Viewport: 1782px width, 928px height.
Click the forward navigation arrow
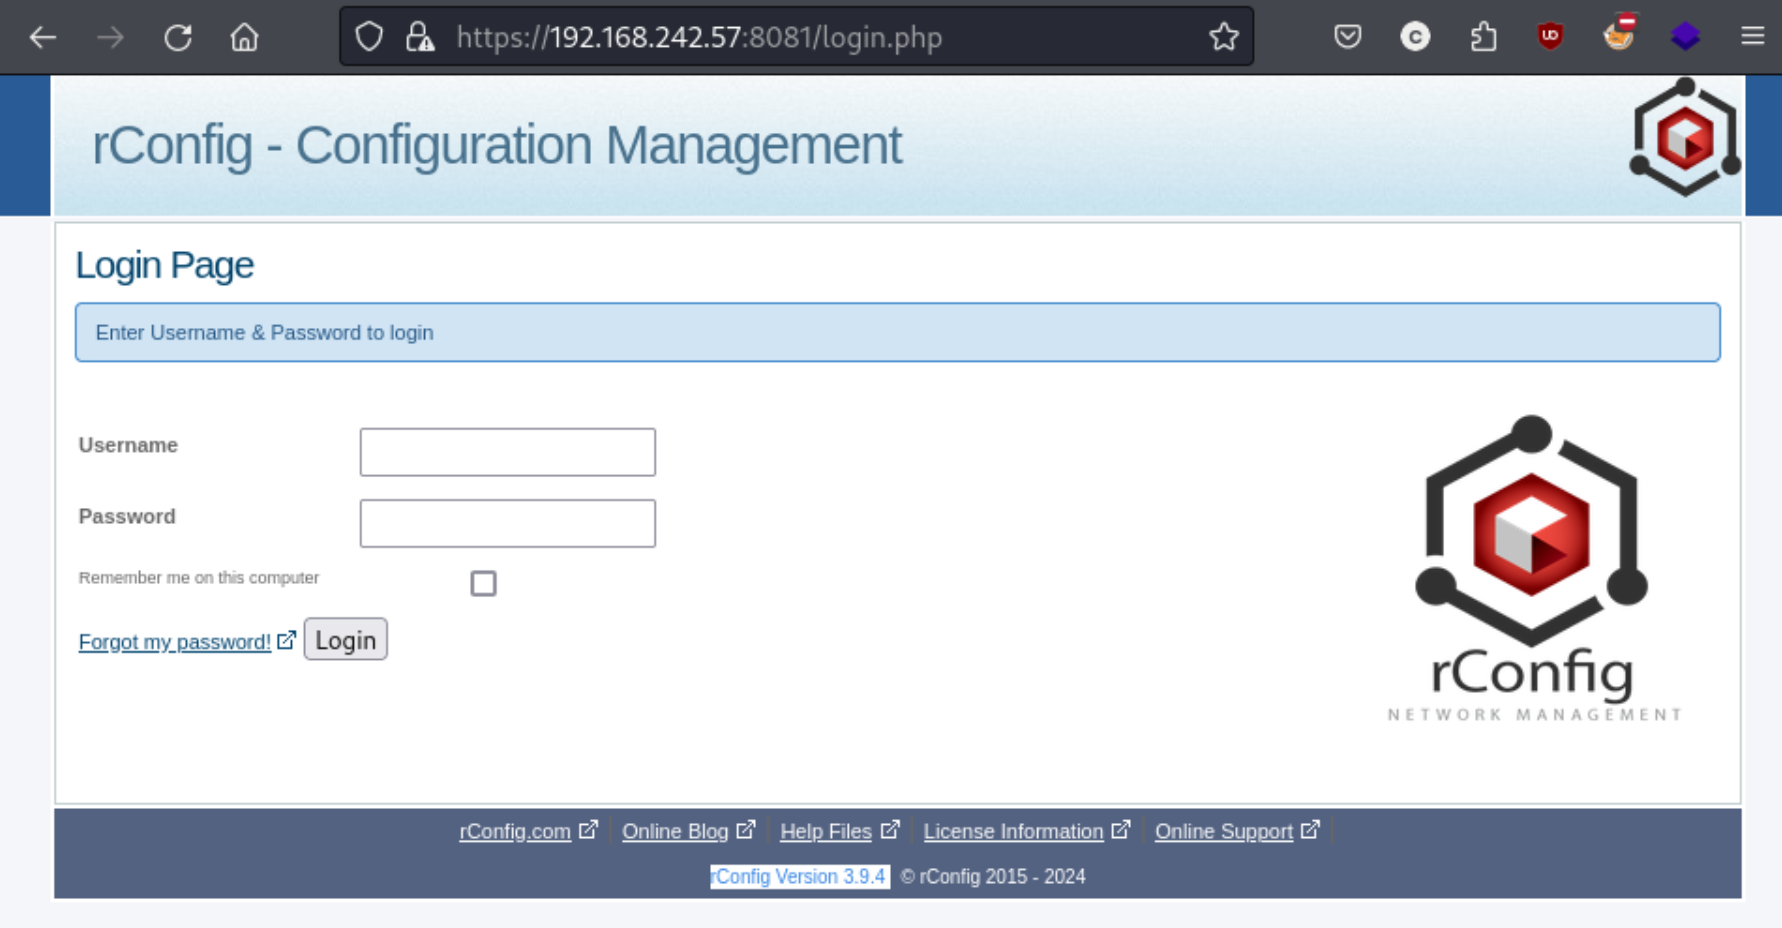[111, 38]
